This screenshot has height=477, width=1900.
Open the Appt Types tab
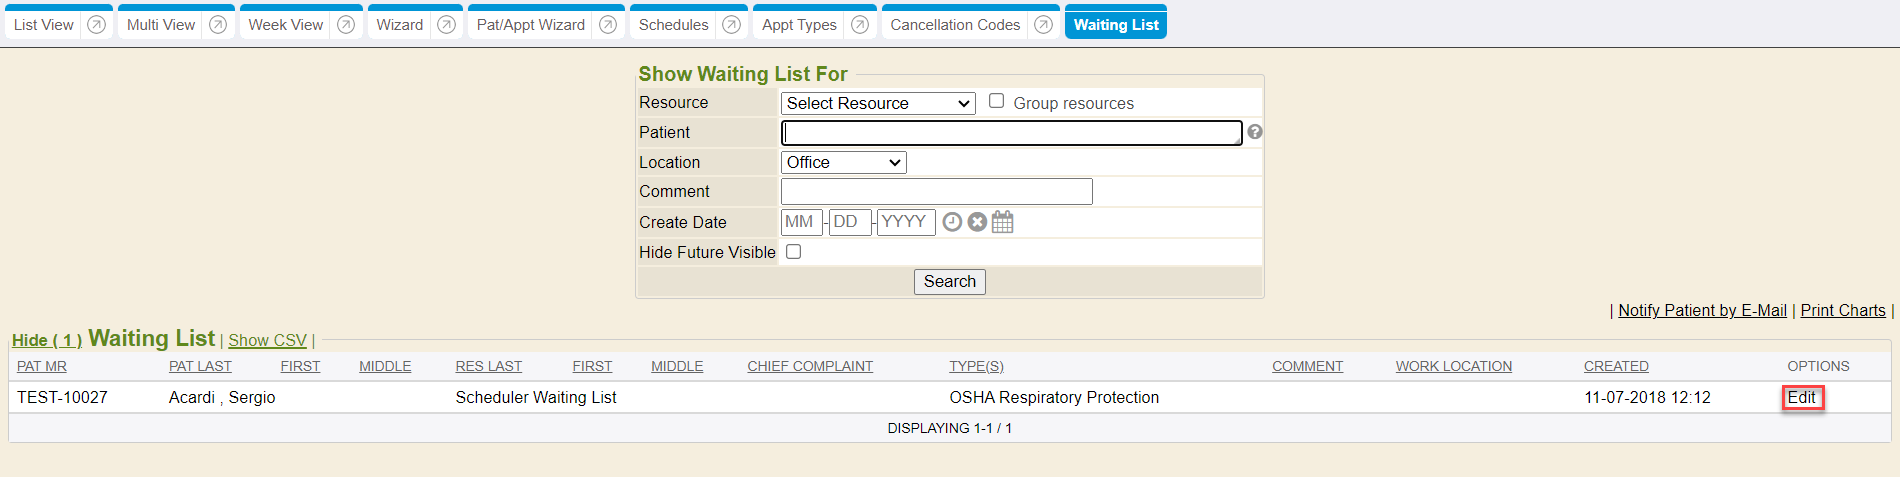tap(799, 25)
